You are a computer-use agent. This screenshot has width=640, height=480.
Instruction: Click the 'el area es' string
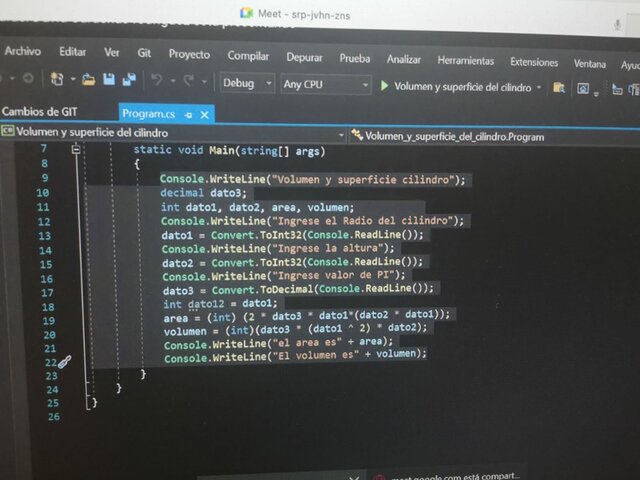point(307,343)
